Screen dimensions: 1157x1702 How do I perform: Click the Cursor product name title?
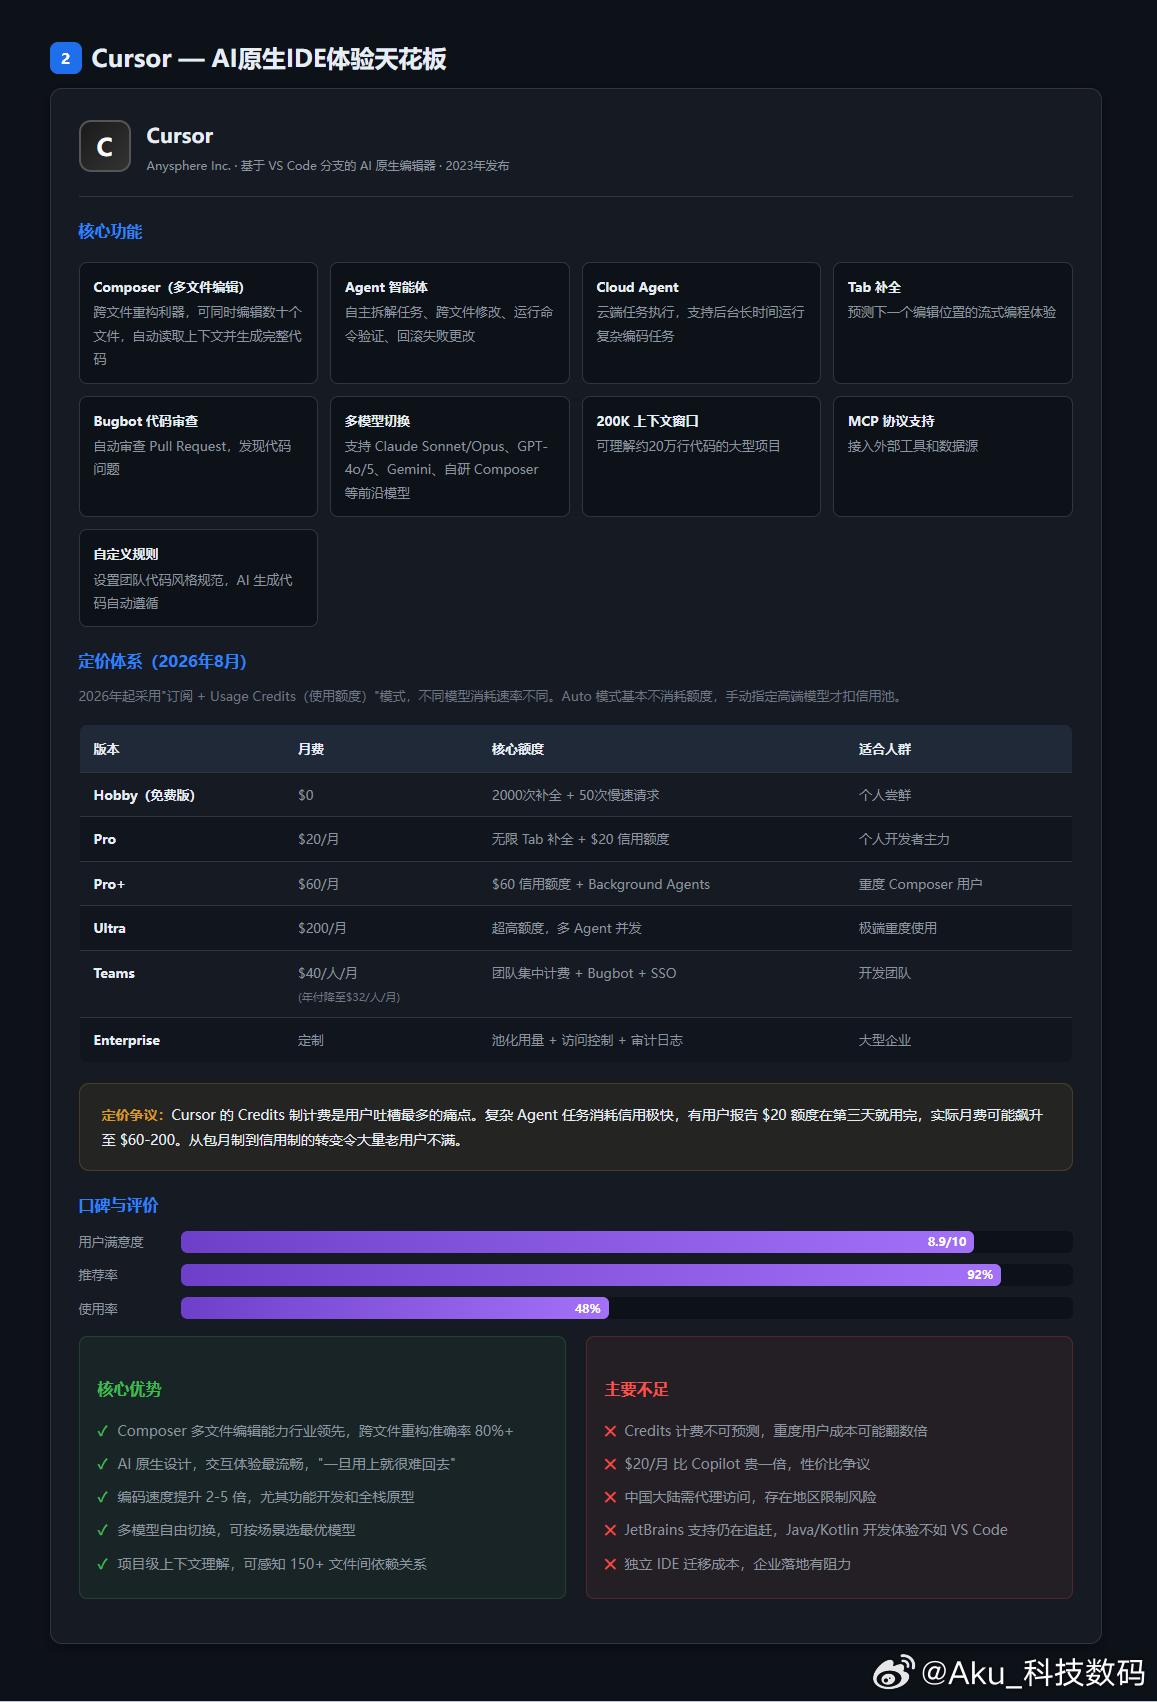(180, 136)
